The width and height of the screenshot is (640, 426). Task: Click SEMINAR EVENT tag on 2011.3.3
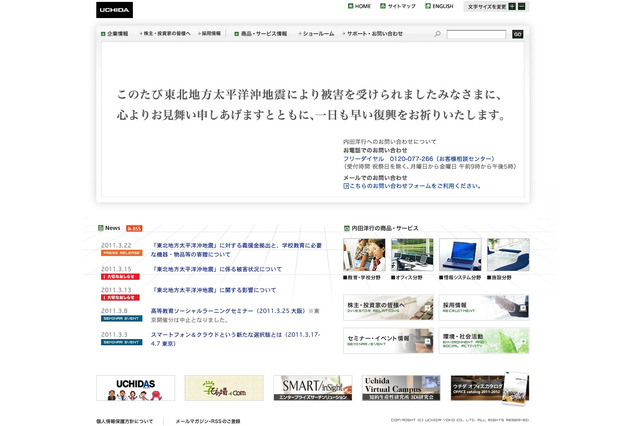coord(122,342)
